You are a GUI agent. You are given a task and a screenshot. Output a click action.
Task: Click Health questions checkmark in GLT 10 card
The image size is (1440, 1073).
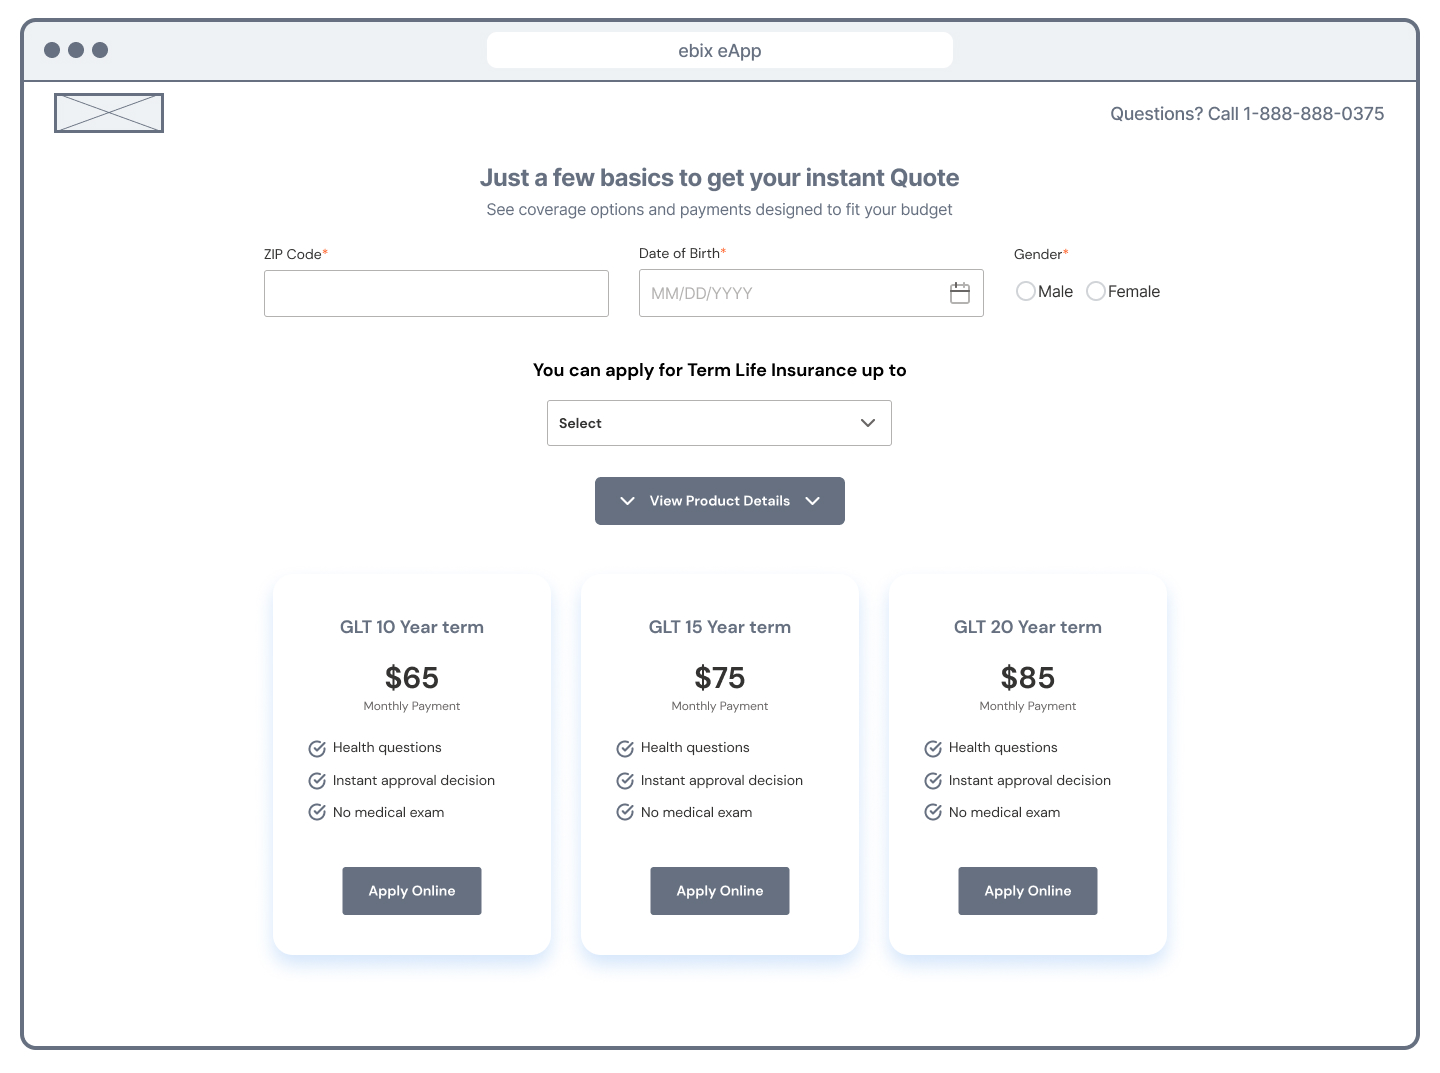coord(317,748)
